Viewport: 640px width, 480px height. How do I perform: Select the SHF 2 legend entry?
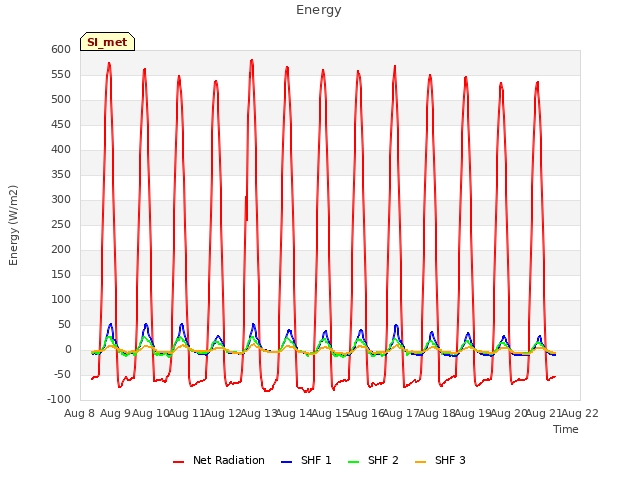point(373,460)
